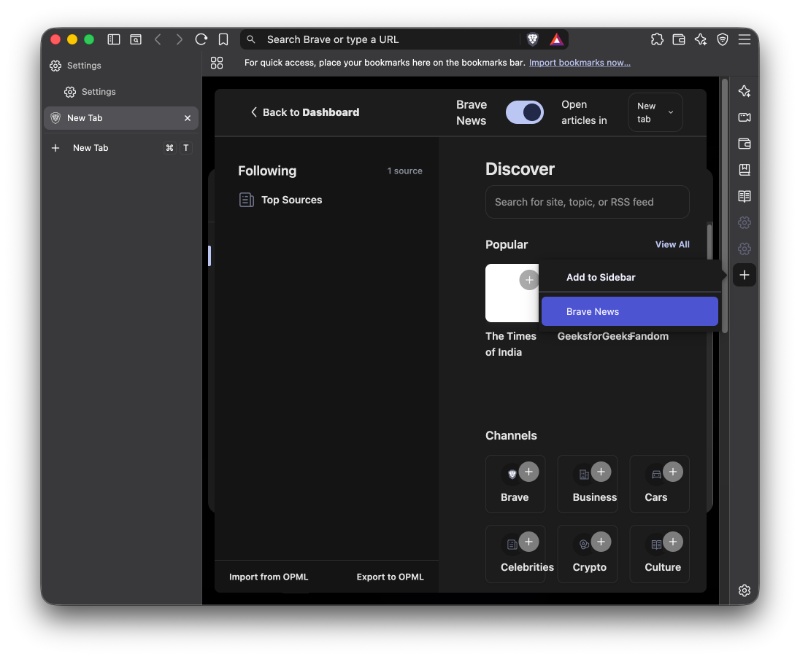Screen dimensions: 800x659
Task: Choose Add to Sidebar menu header
Action: pos(601,277)
